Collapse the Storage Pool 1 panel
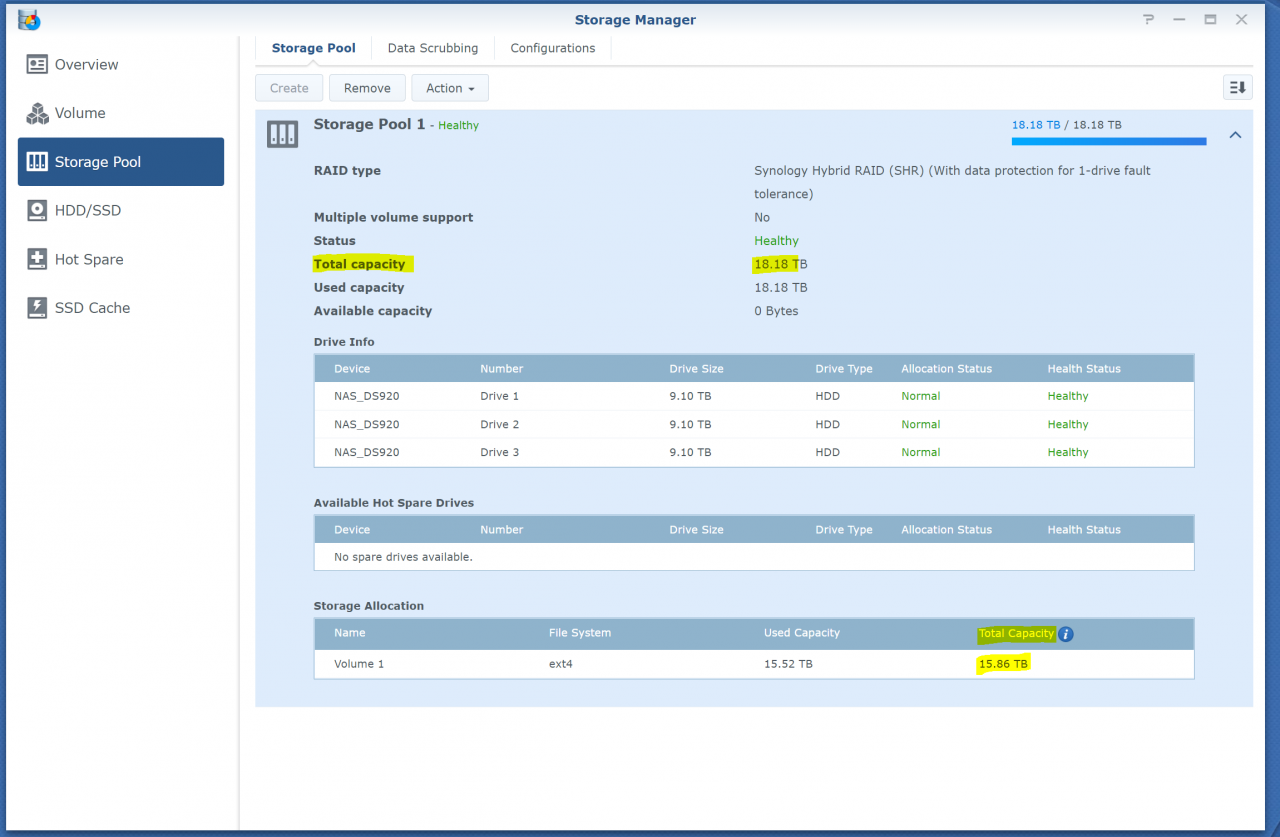Screen dimensions: 1280x837 coord(1235,135)
